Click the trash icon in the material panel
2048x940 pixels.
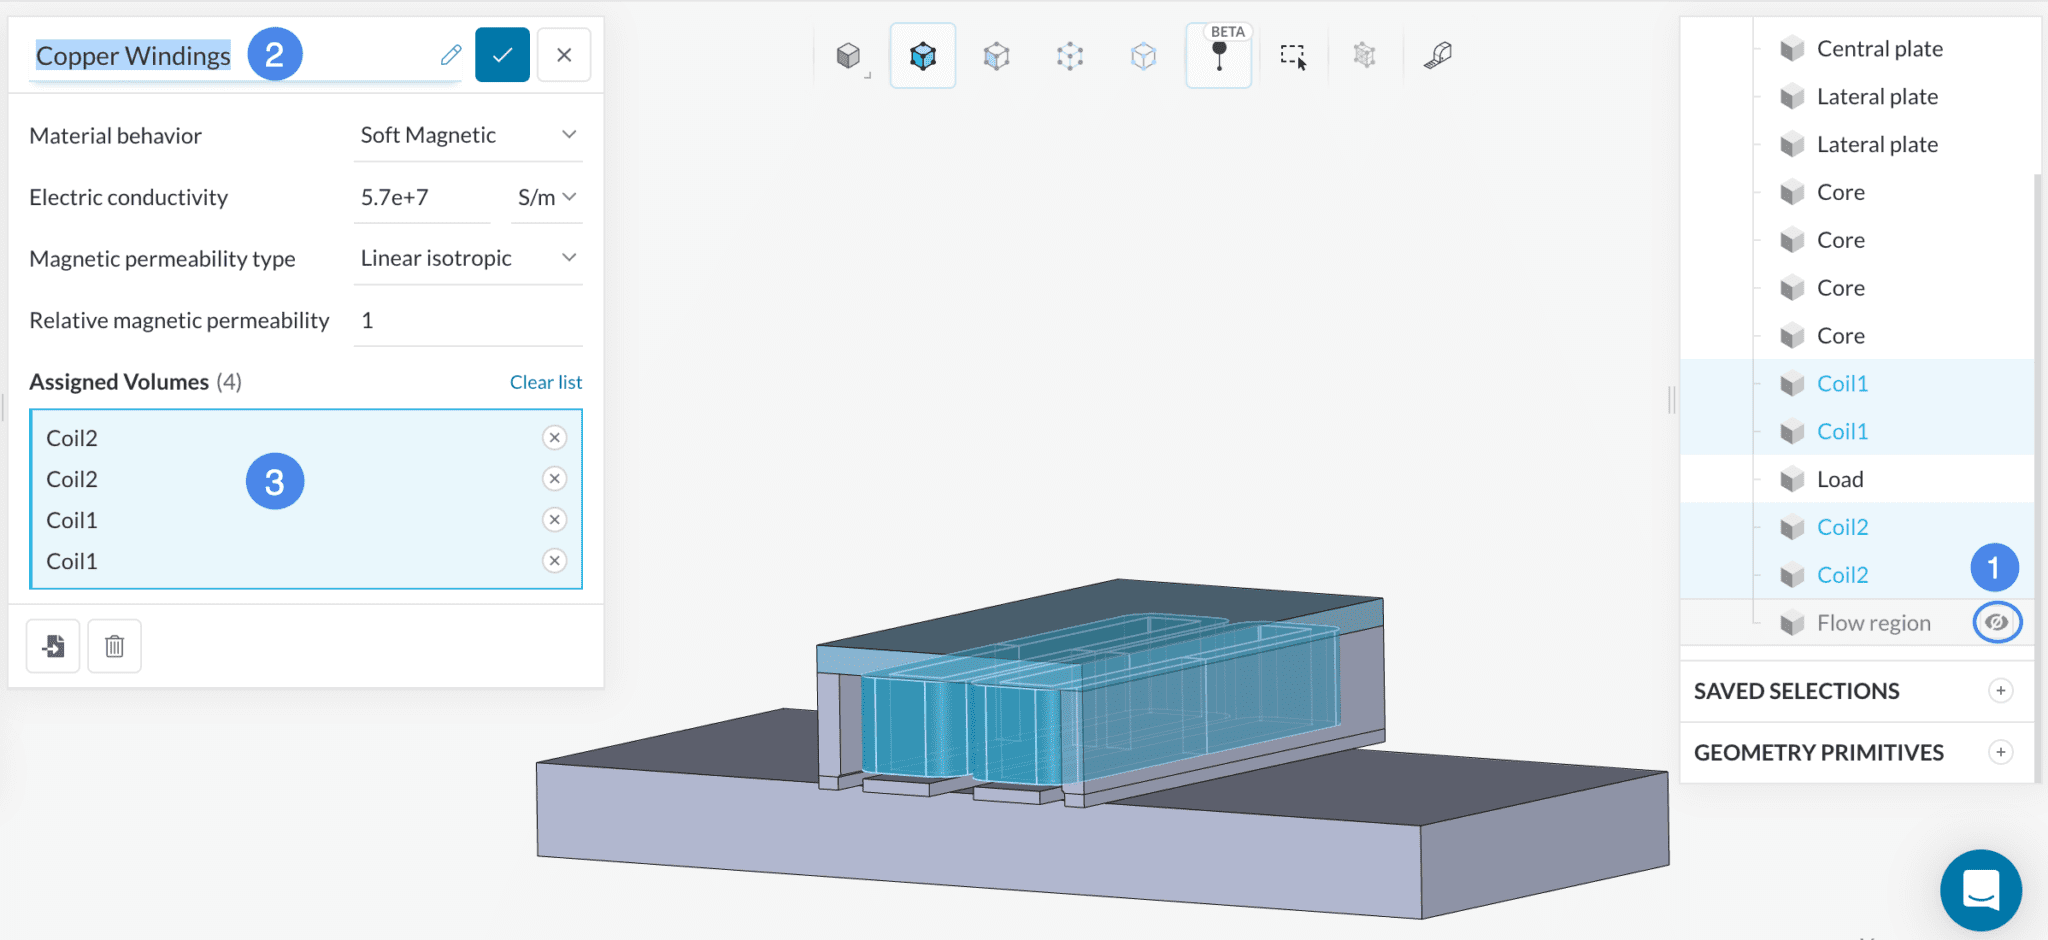(x=114, y=646)
